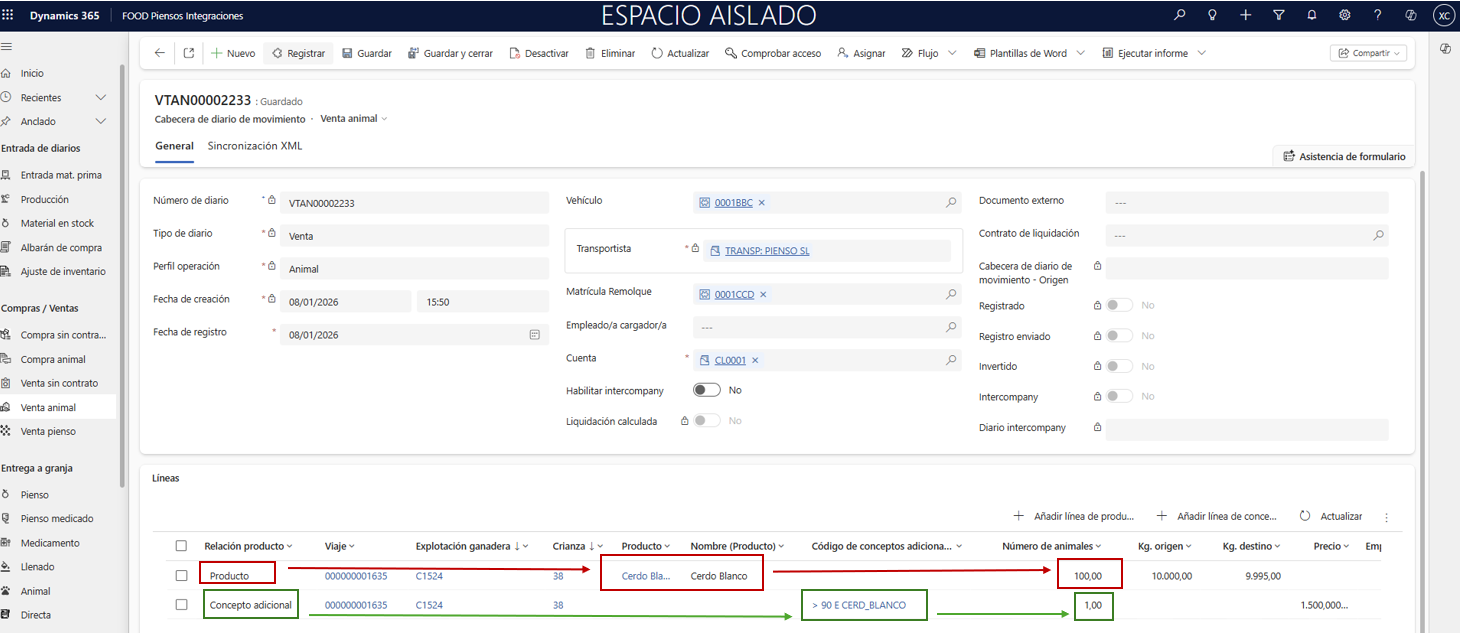Open calendar picker for Fecha de registro

pyautogui.click(x=534, y=335)
